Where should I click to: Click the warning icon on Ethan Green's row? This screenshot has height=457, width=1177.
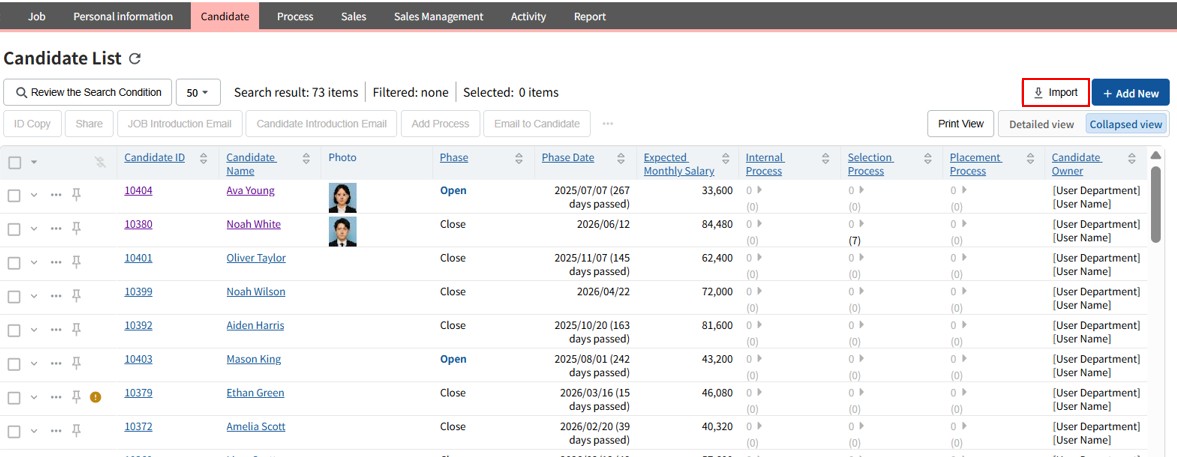[96, 397]
